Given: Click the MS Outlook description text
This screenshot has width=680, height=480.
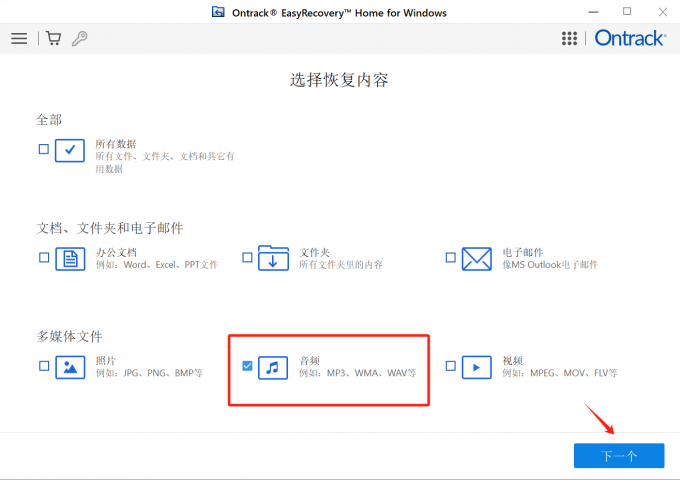Looking at the screenshot, I should click(550, 264).
